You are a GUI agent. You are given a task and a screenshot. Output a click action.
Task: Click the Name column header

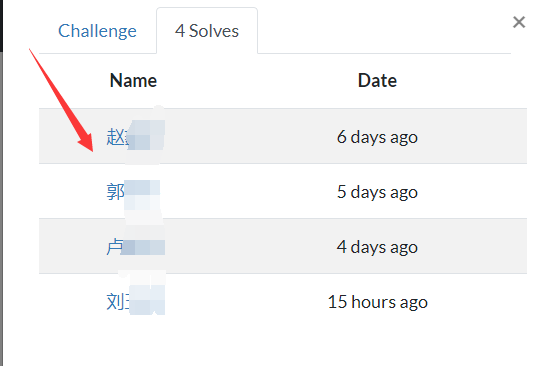point(133,81)
